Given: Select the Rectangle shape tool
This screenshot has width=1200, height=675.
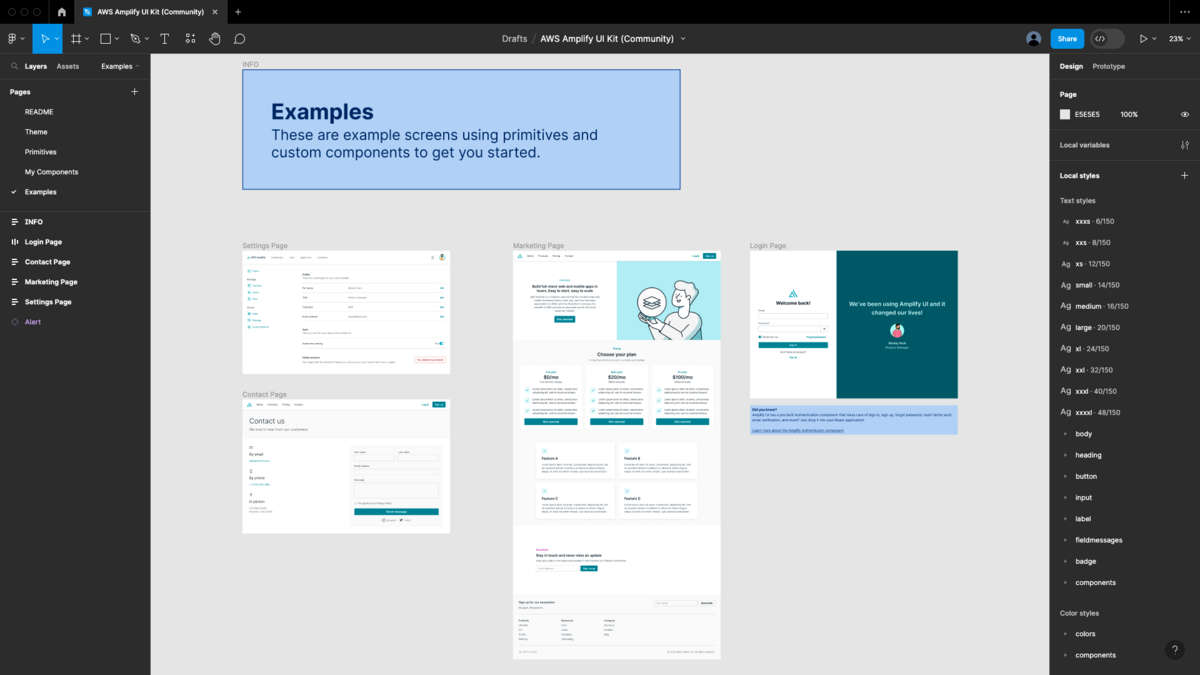Looking at the screenshot, I should point(105,39).
